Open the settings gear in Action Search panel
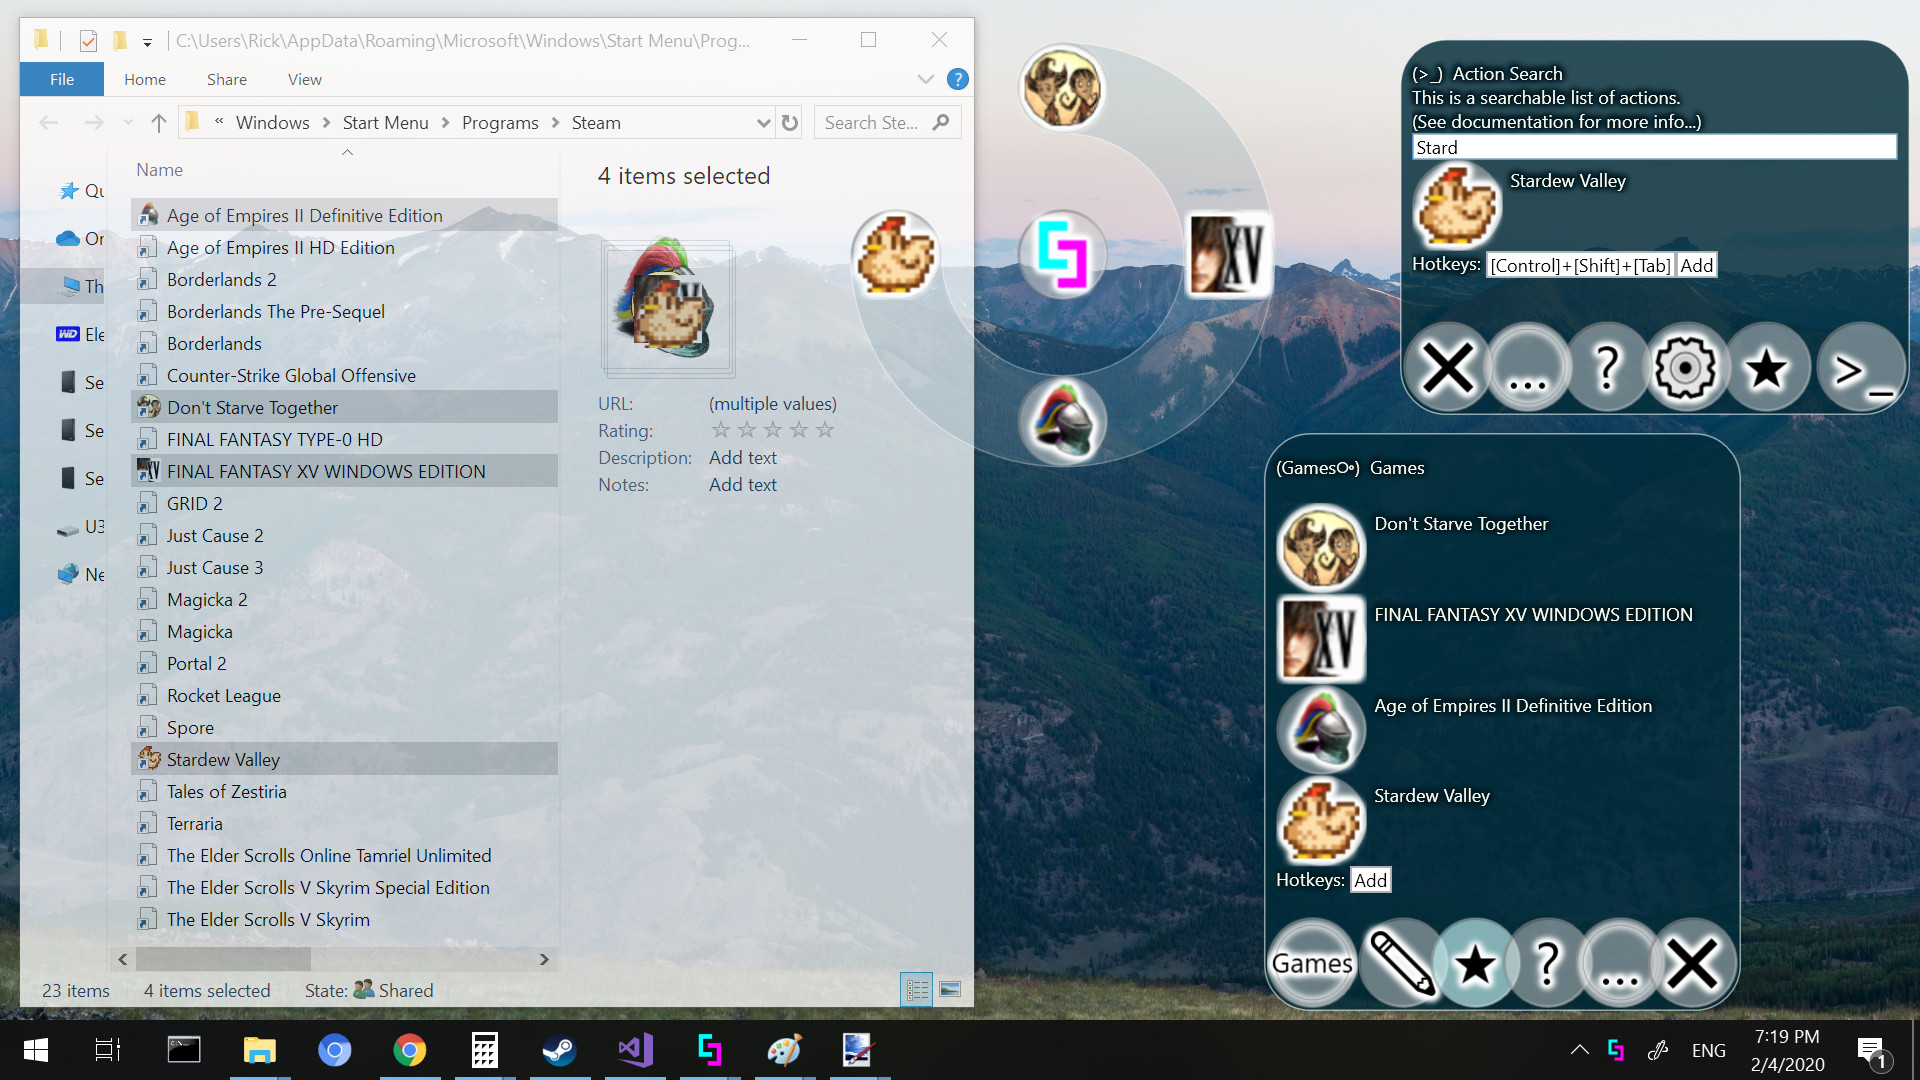The height and width of the screenshot is (1080, 1920). (1687, 367)
